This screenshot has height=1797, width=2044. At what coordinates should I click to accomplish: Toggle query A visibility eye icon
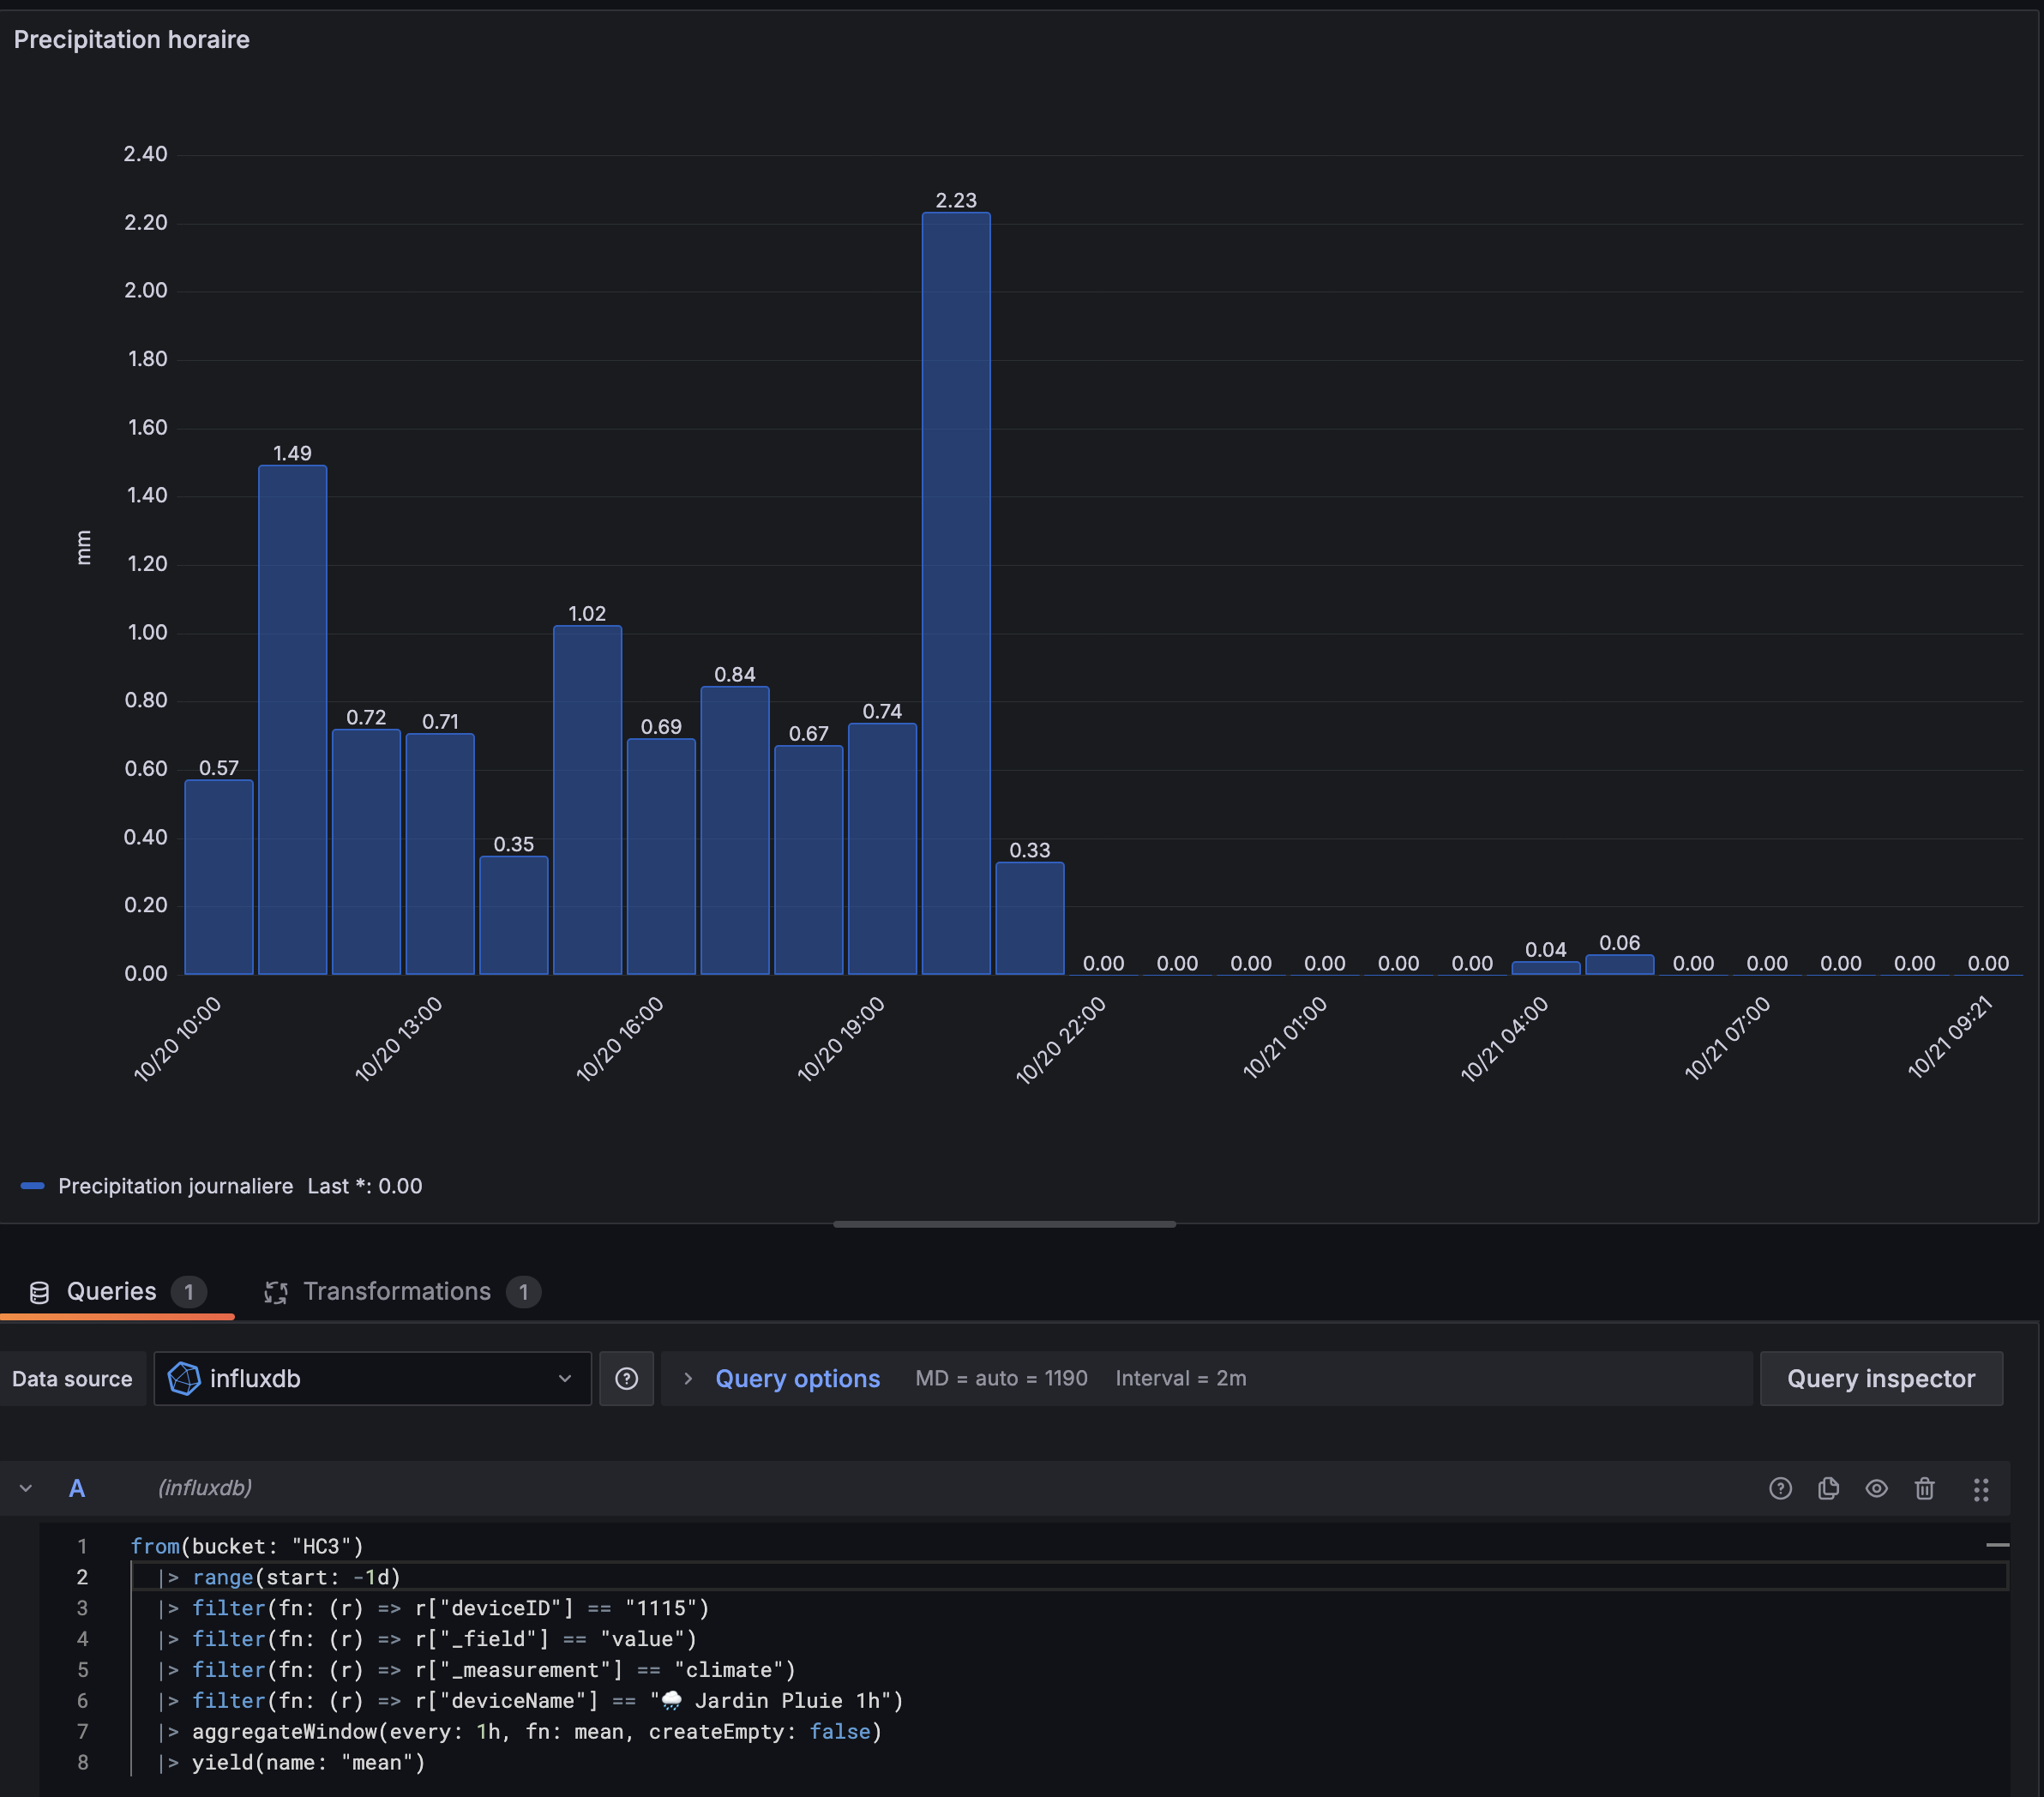1876,1488
